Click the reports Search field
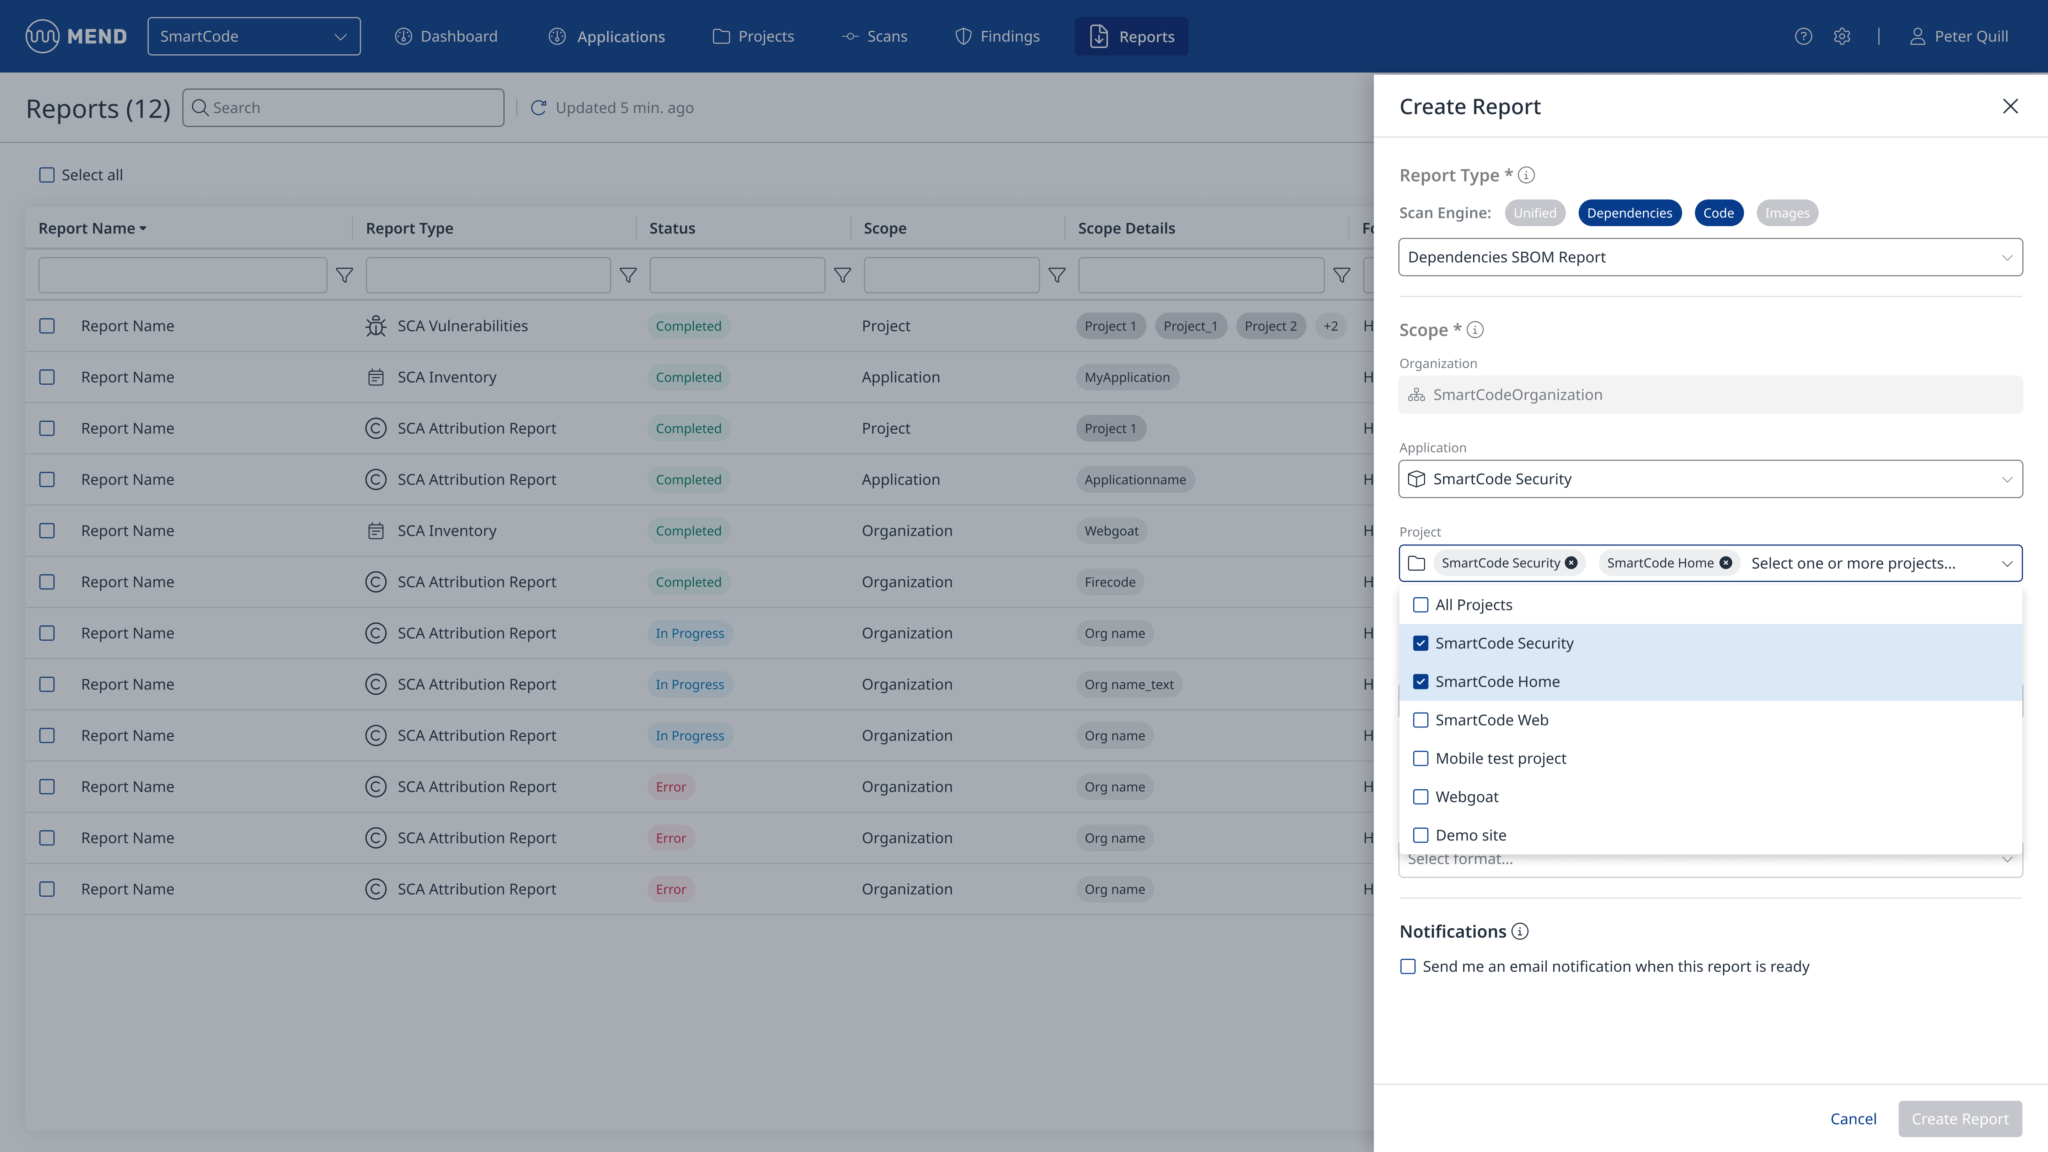2048x1152 pixels. coord(343,108)
